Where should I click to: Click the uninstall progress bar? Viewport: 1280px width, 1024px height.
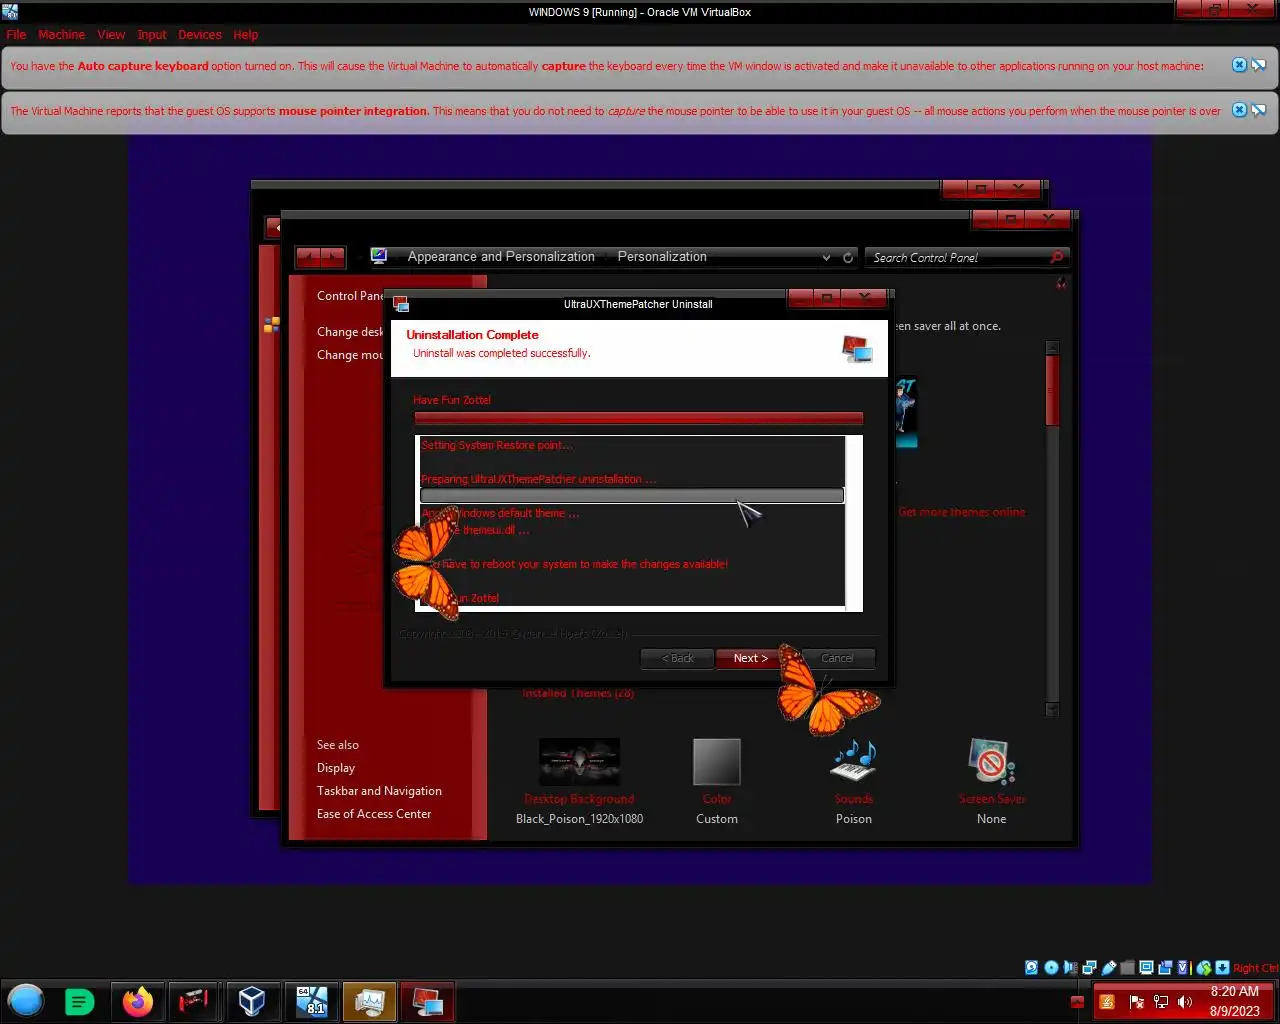click(638, 418)
